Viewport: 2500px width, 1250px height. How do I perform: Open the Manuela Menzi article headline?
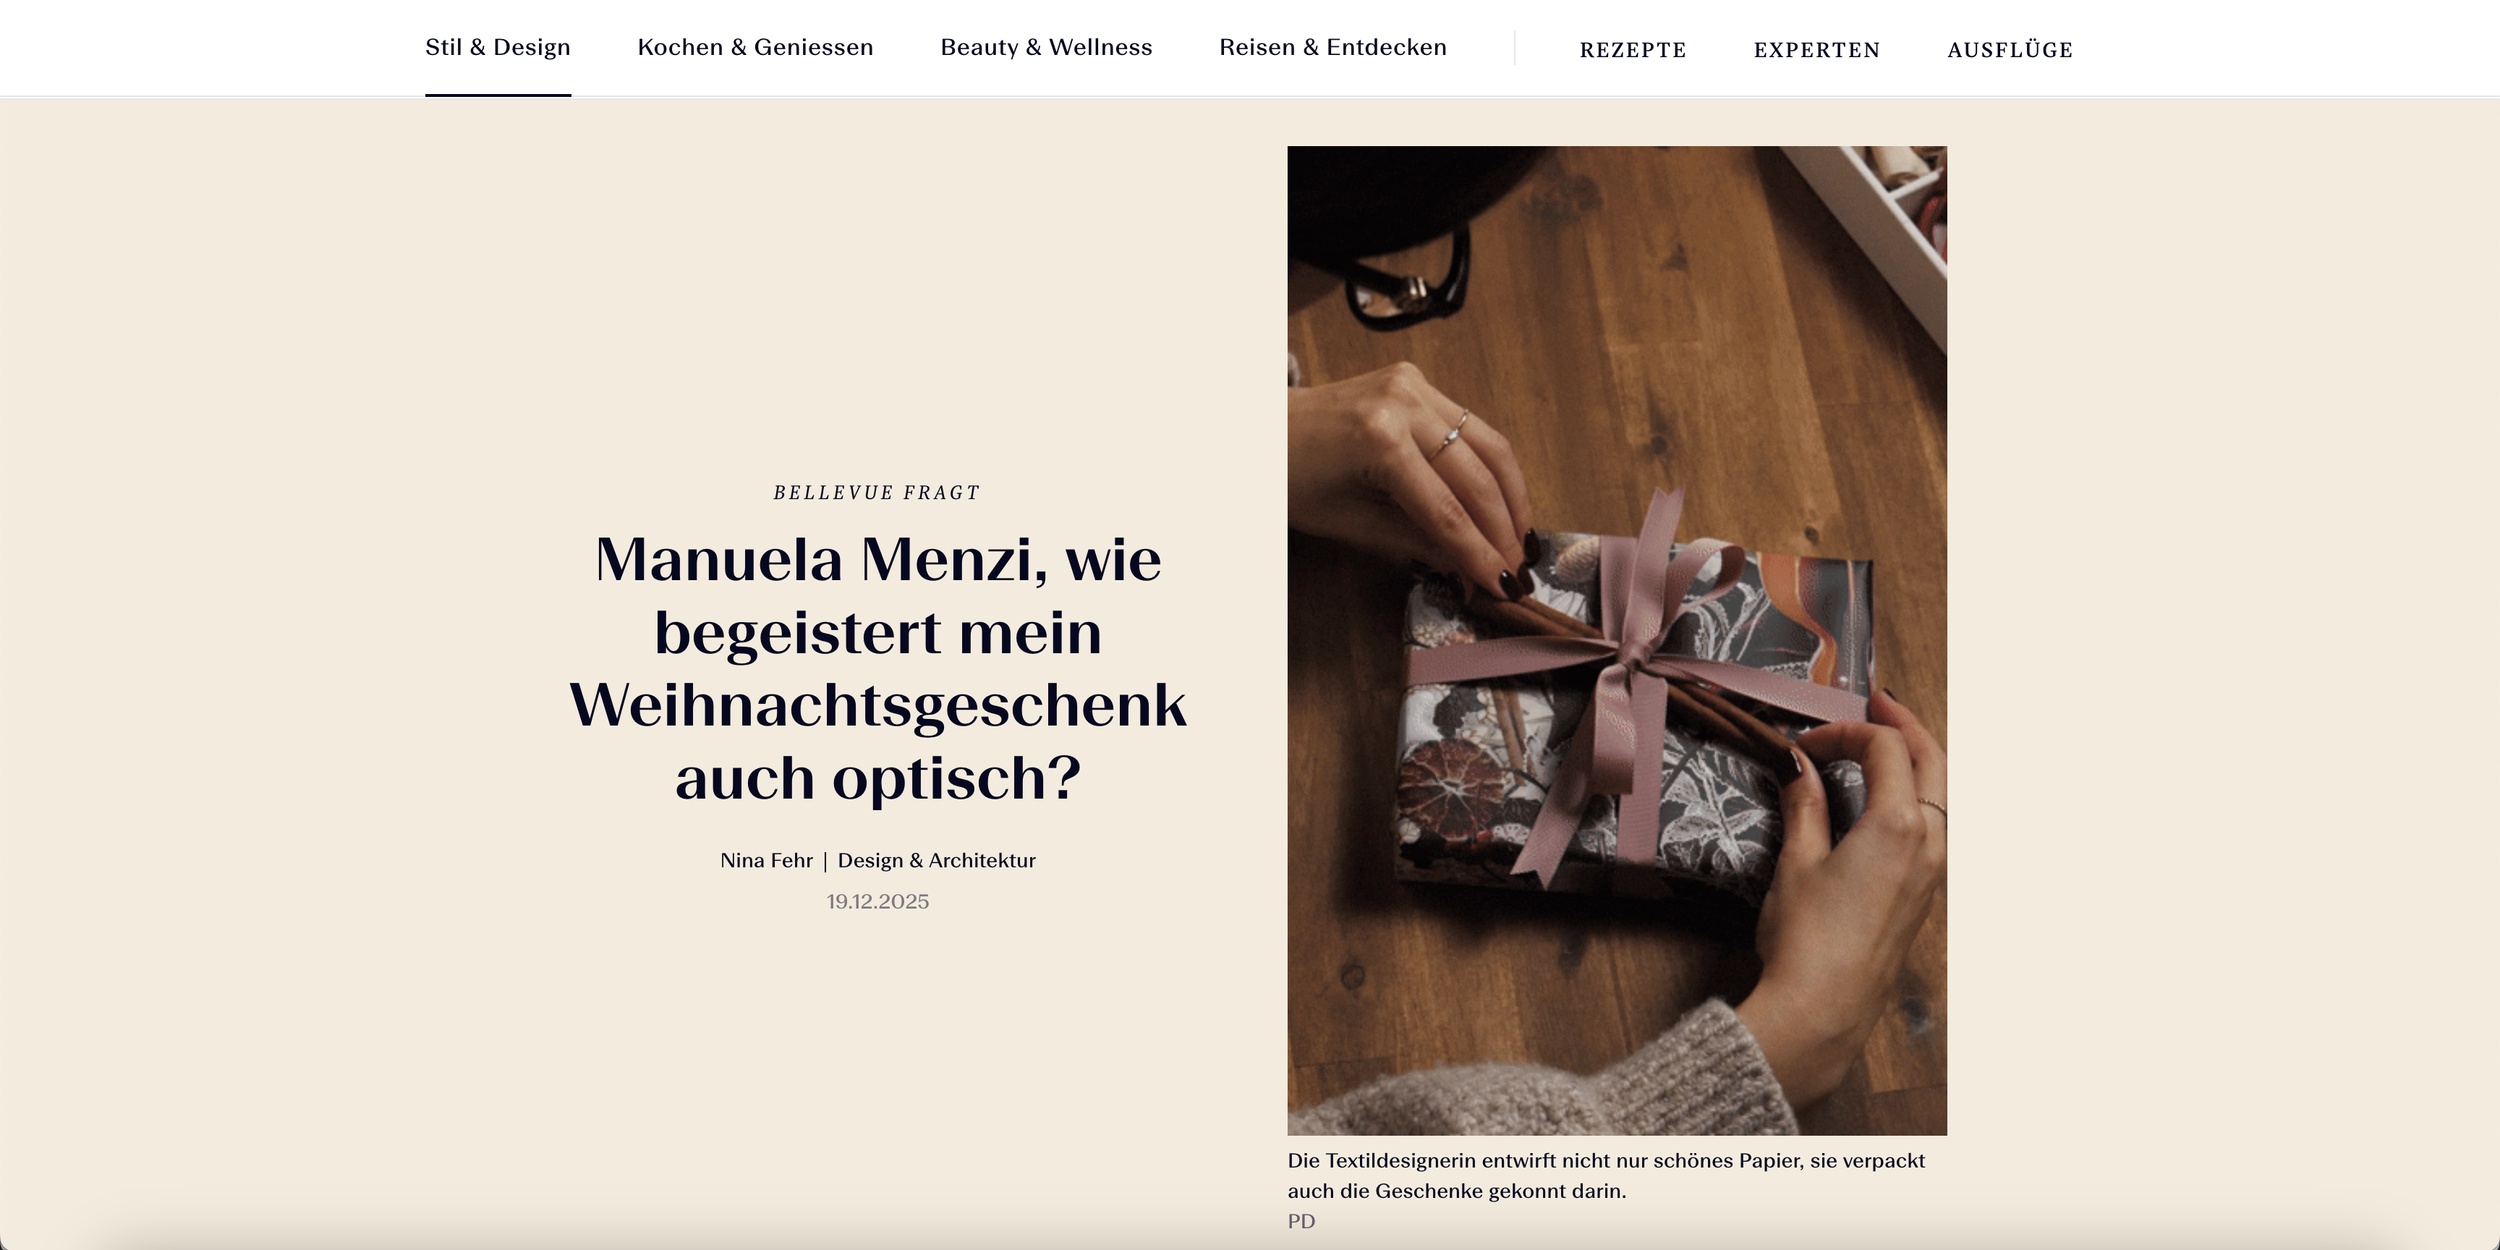click(878, 668)
